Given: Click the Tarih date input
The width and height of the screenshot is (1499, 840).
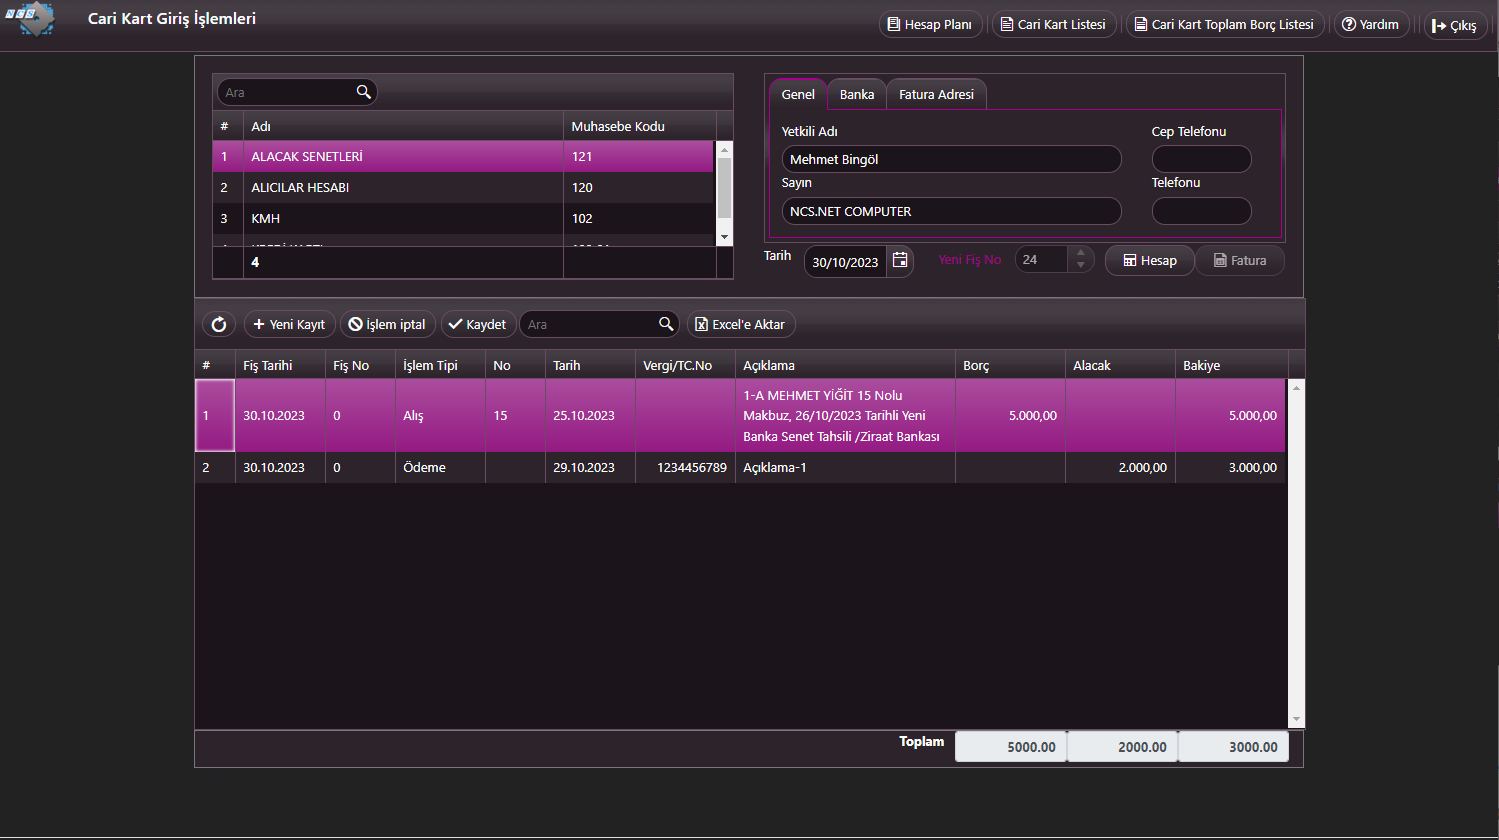Looking at the screenshot, I should (x=845, y=262).
